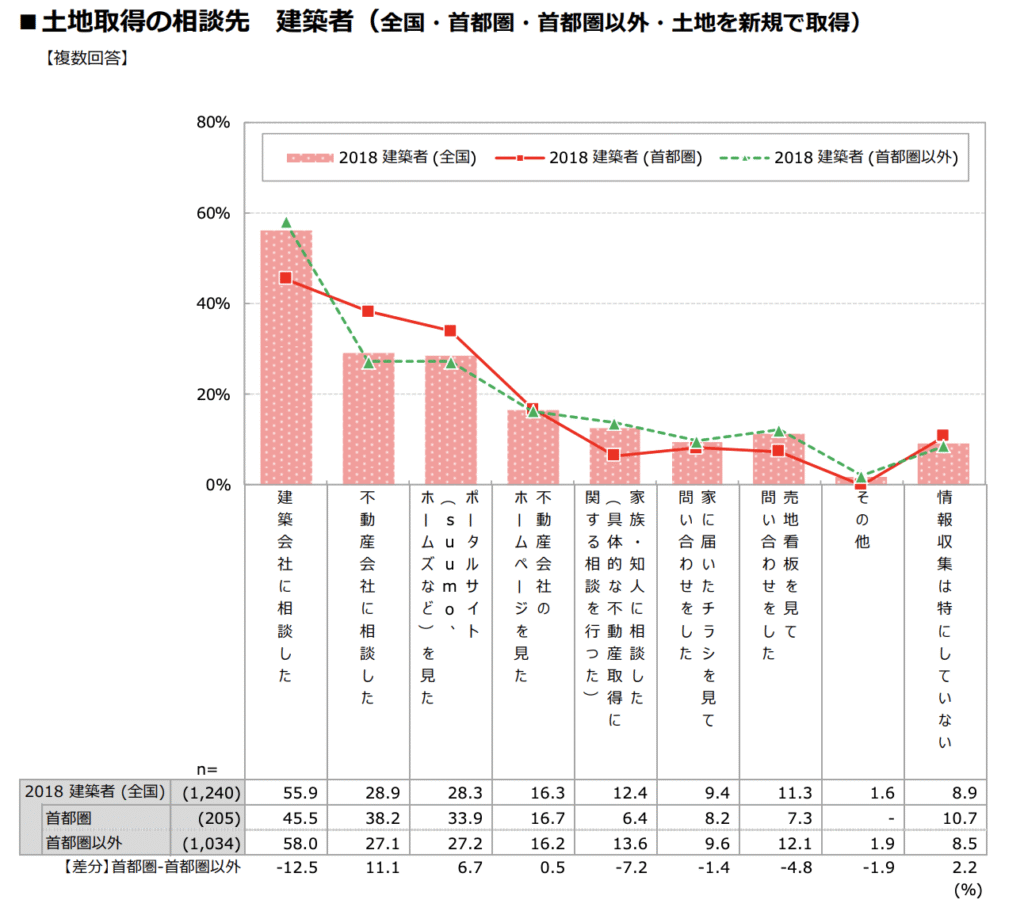Image resolution: width=1024 pixels, height=915 pixels.
Task: Click the 80% axis label
Action: coord(213,122)
